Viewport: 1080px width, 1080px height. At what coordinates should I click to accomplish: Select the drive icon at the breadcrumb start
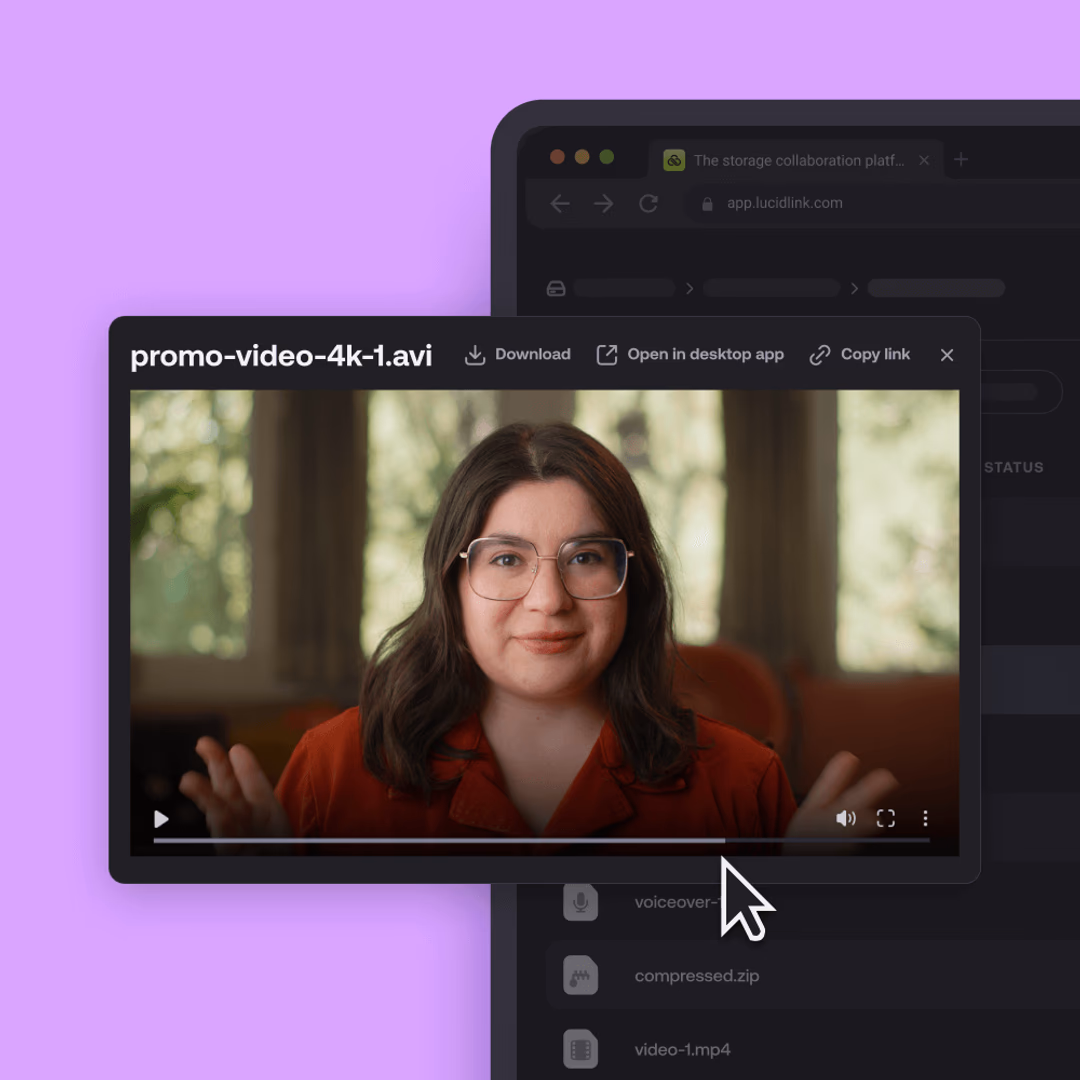556,288
